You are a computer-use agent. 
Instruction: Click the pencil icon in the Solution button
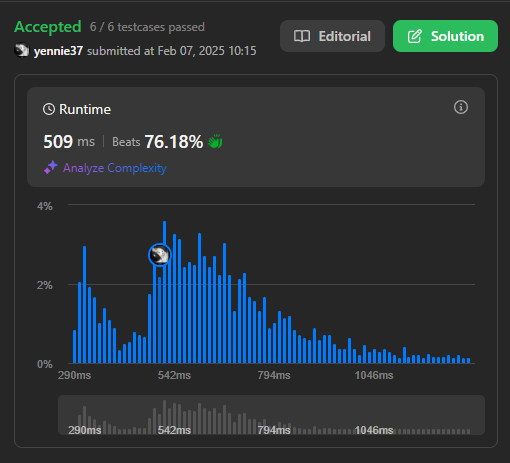click(415, 36)
